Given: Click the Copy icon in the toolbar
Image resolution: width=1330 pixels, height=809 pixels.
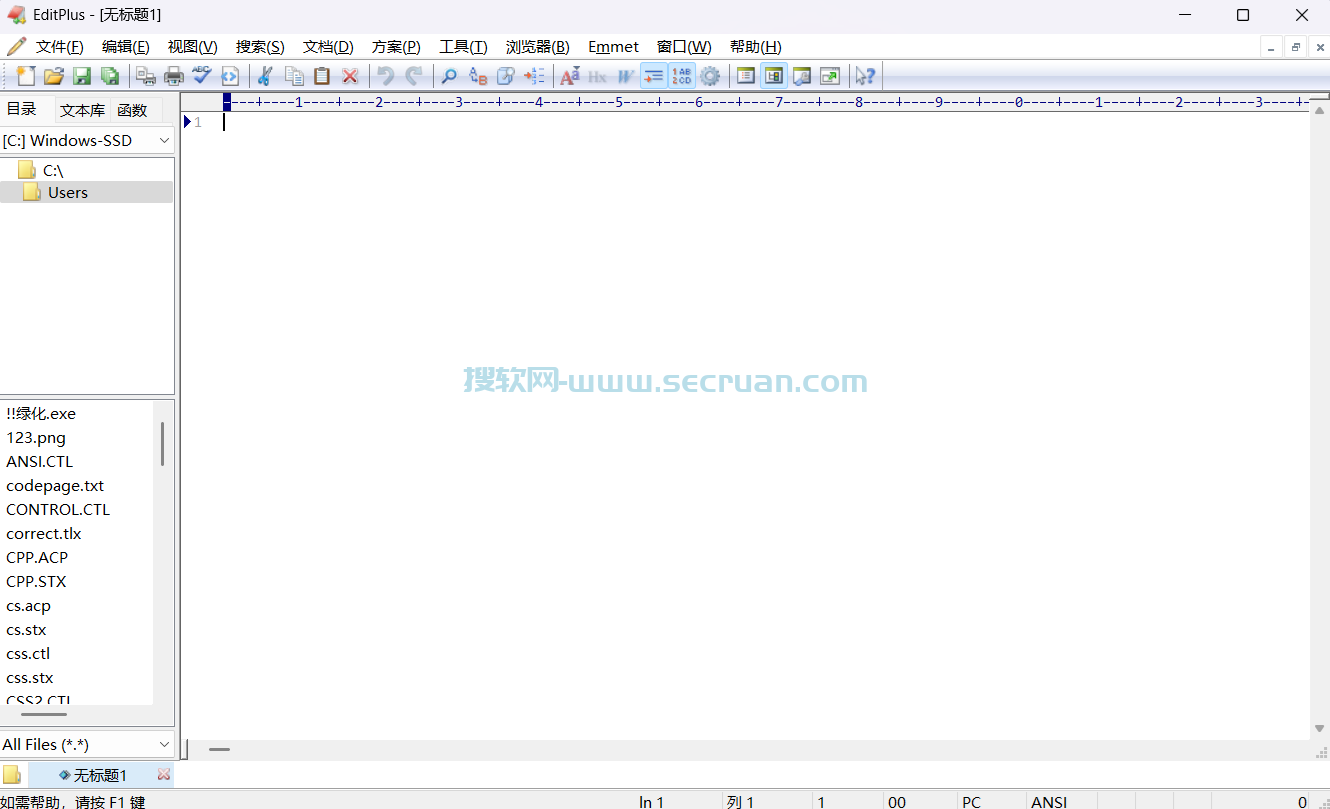Looking at the screenshot, I should pyautogui.click(x=294, y=76).
